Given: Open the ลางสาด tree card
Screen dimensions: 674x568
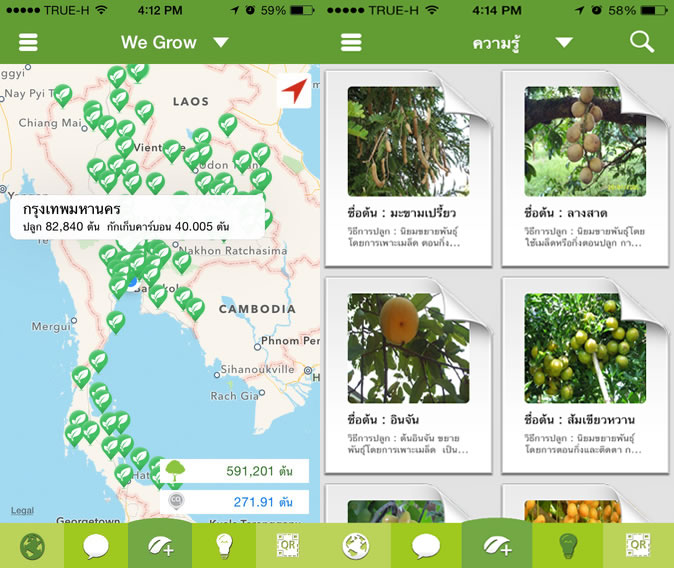Looking at the screenshot, I should coord(585,169).
